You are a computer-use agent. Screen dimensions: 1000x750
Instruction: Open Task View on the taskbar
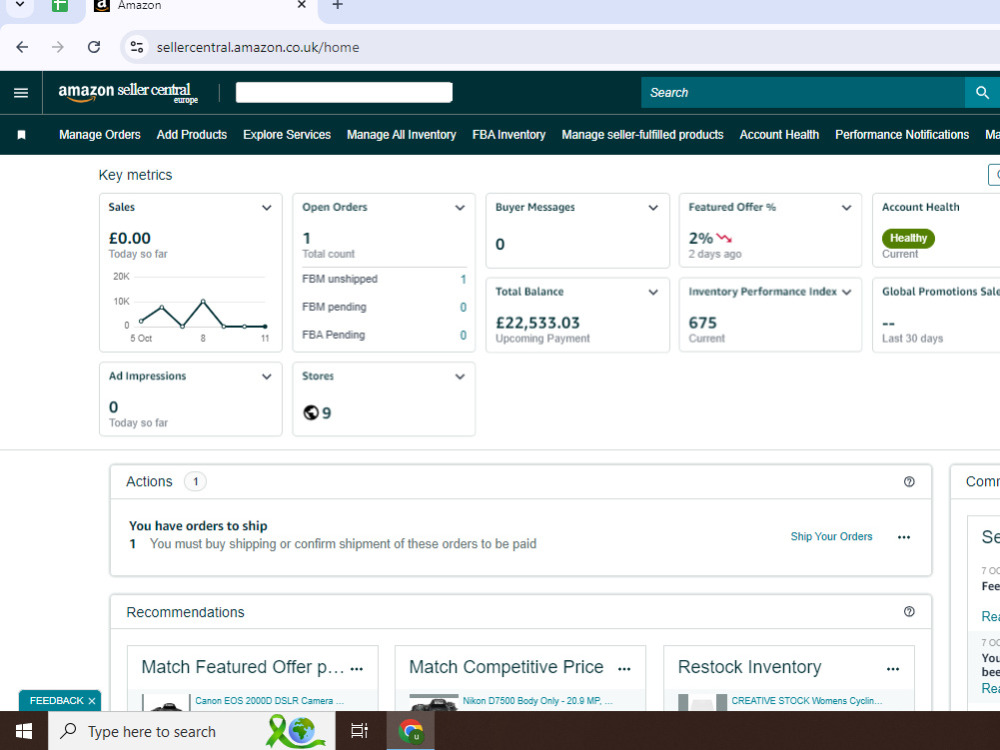click(360, 731)
